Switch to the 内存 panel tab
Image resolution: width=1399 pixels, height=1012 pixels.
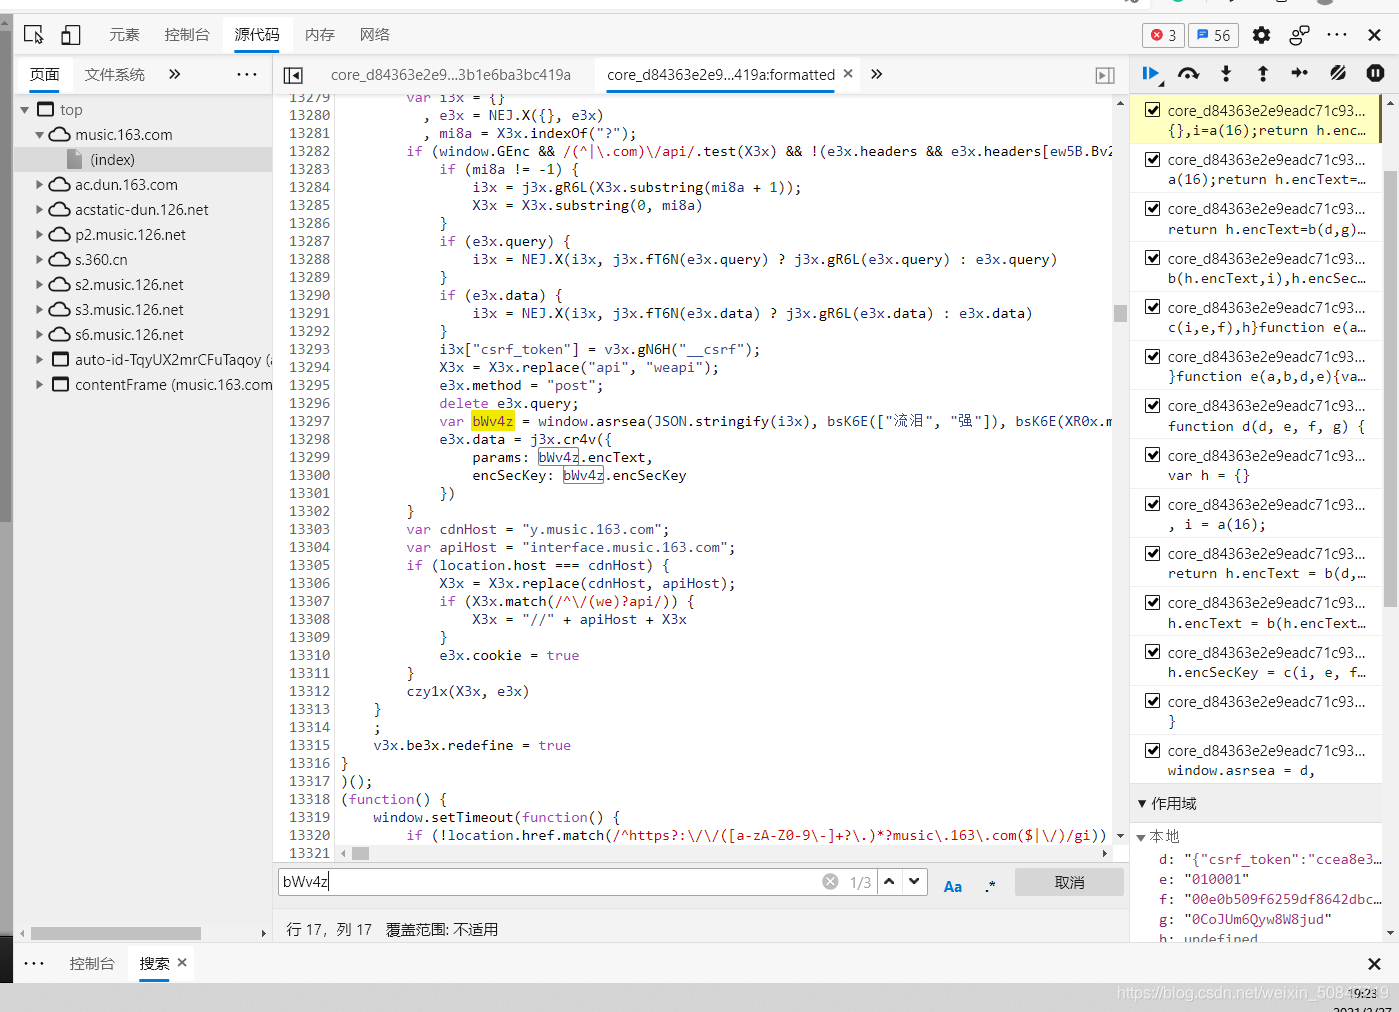pos(319,35)
